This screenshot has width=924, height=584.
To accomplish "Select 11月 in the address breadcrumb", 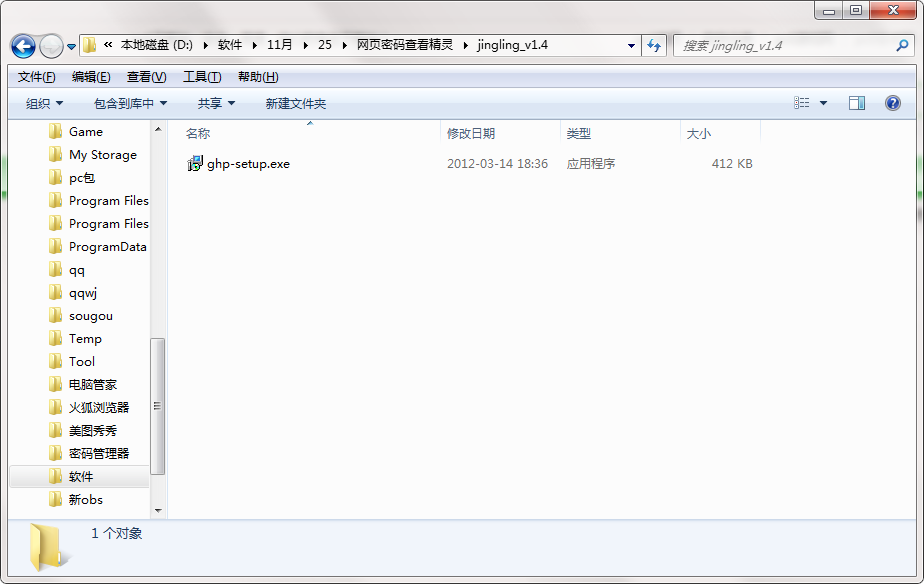I will pos(279,45).
